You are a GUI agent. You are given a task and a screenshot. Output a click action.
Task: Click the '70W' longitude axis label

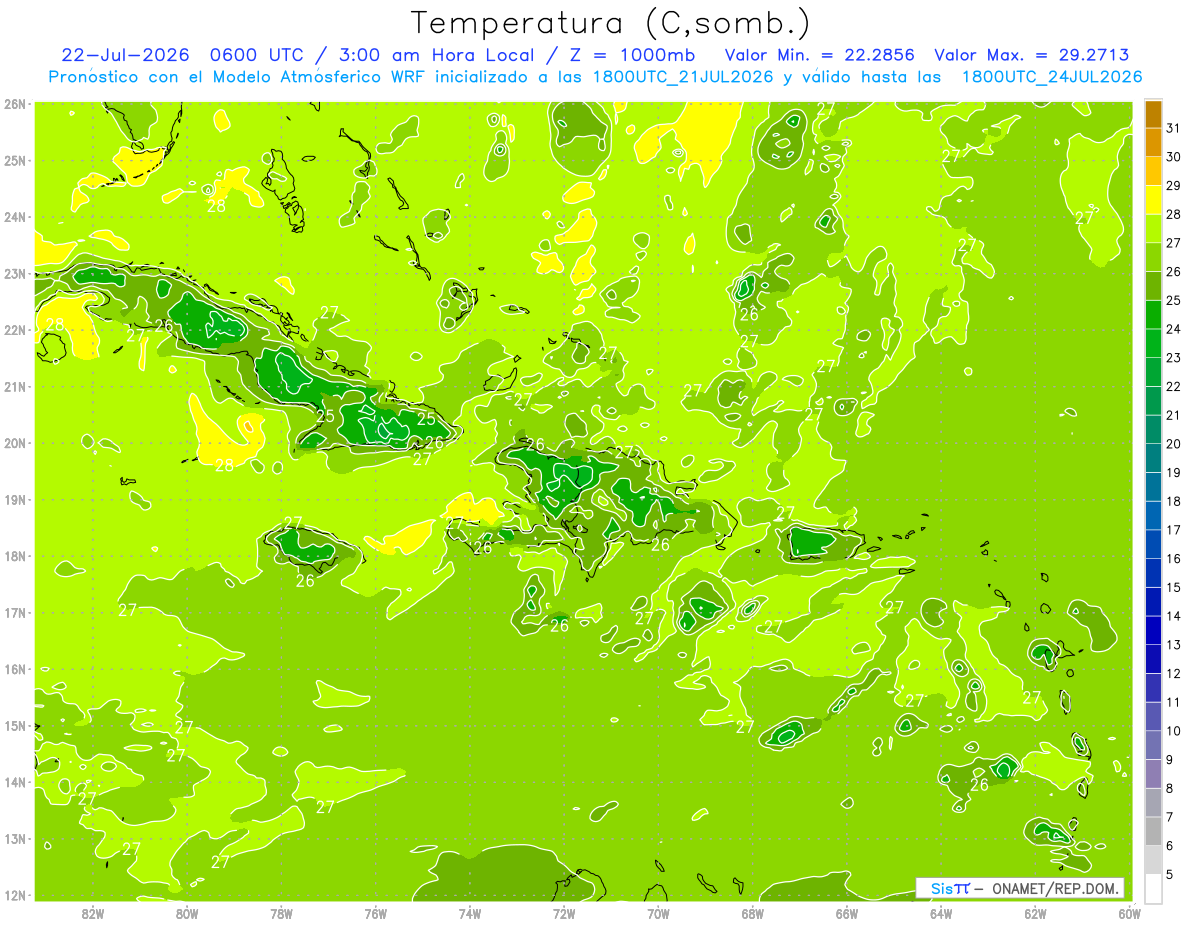pyautogui.click(x=658, y=913)
